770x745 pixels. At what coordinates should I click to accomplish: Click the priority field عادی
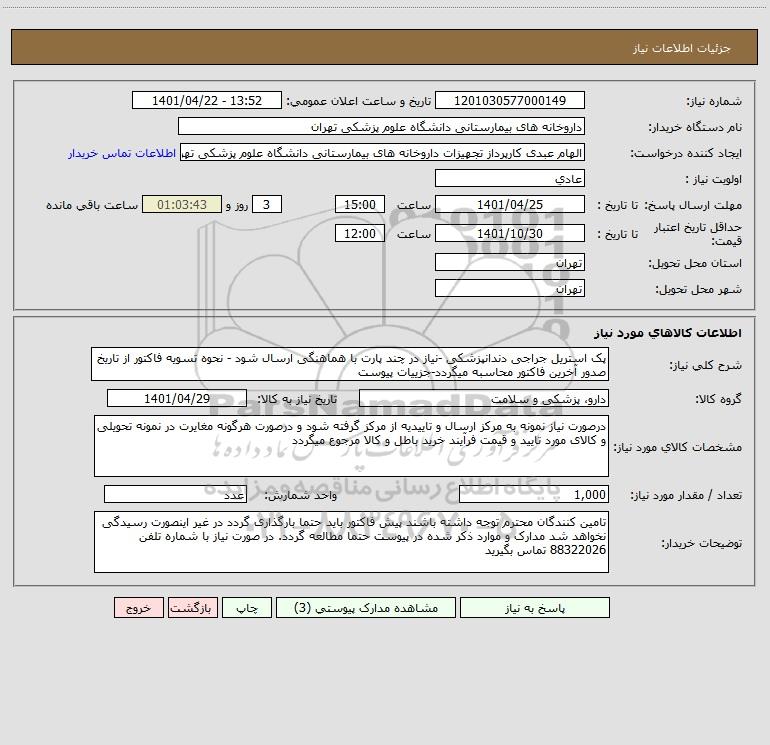[510, 178]
